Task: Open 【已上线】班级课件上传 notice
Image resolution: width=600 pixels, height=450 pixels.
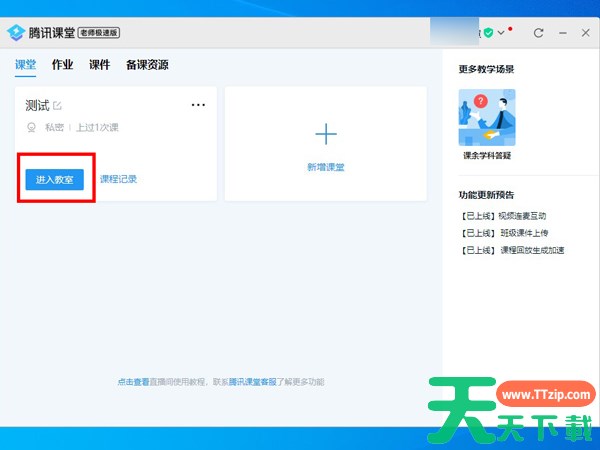Action: pos(505,233)
